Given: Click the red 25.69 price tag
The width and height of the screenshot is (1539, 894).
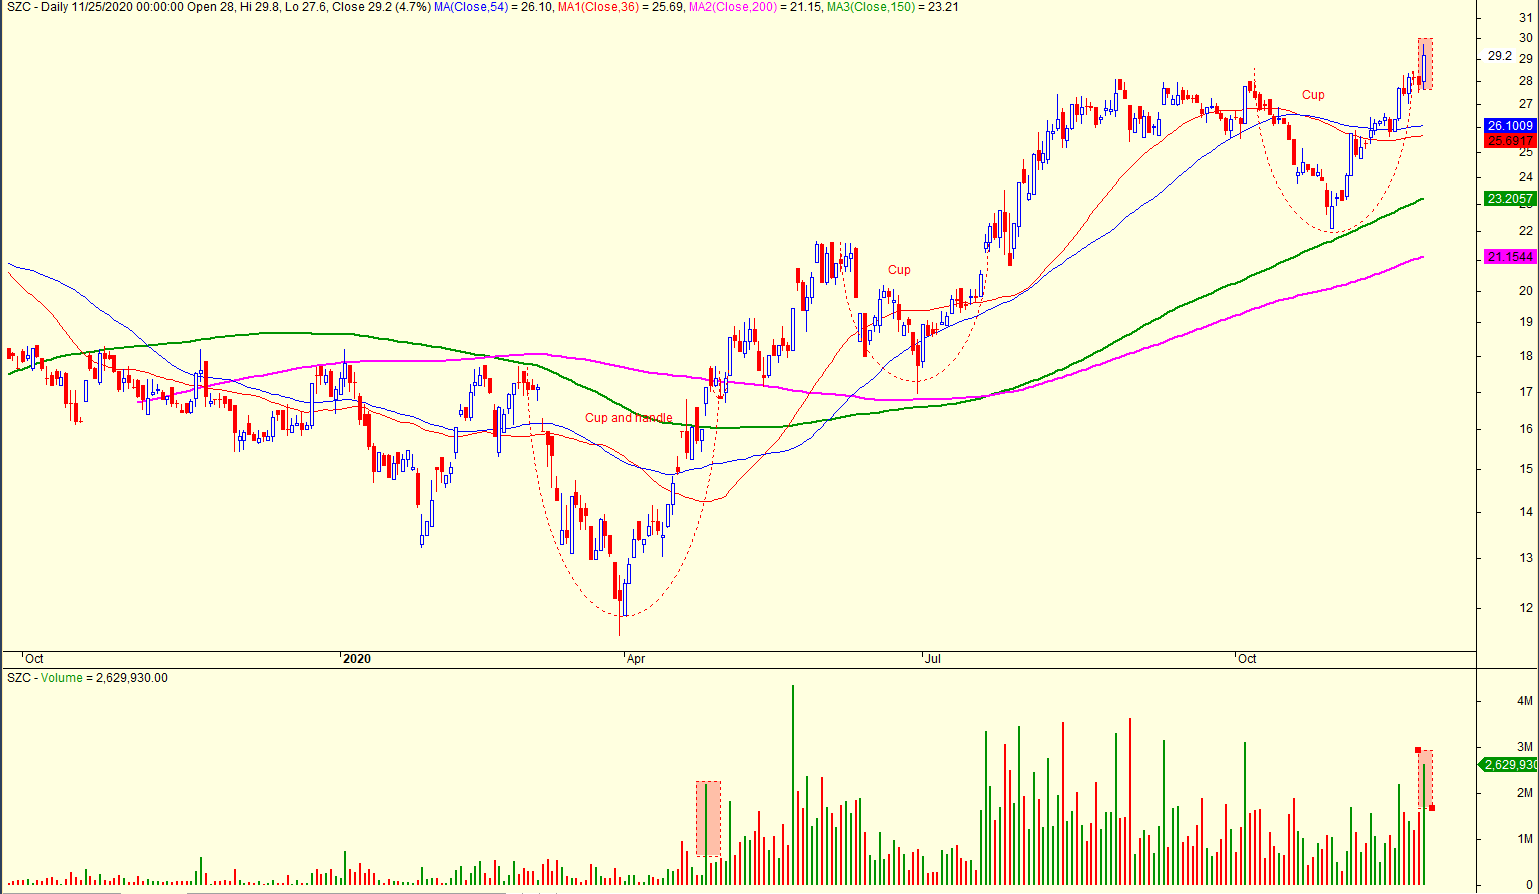Looking at the screenshot, I should click(1509, 141).
